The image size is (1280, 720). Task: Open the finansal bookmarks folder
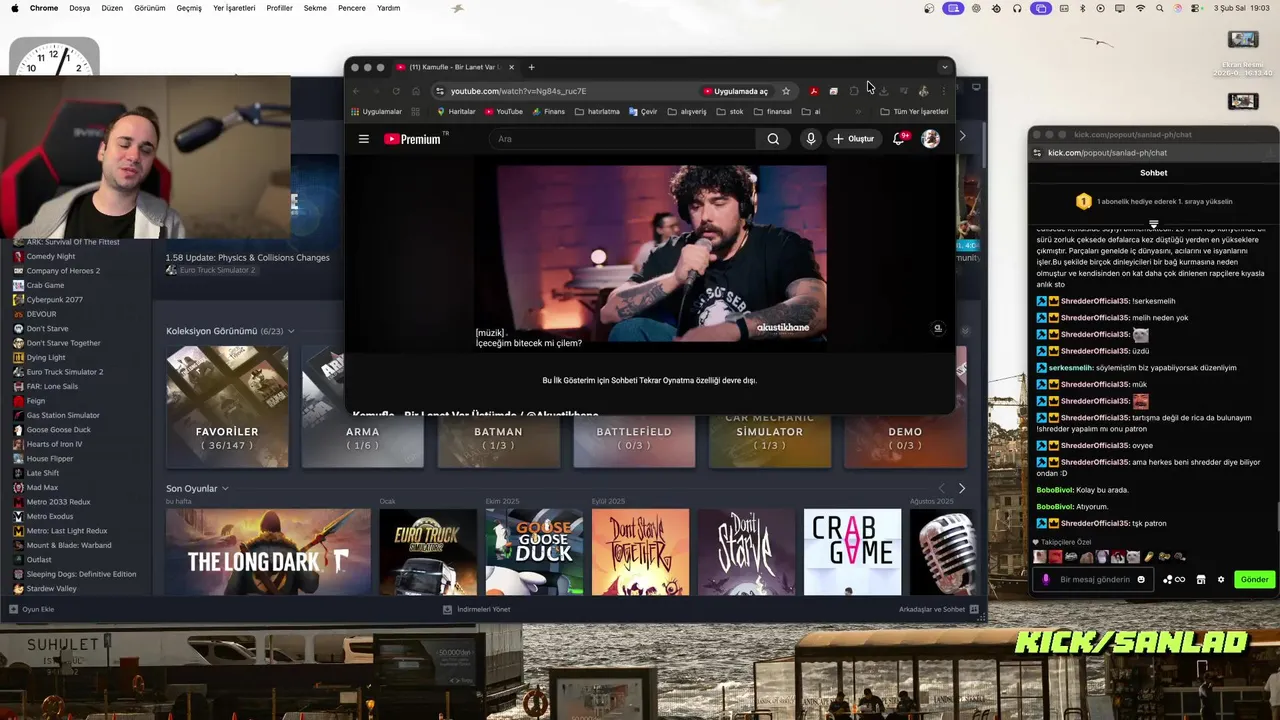click(x=772, y=111)
